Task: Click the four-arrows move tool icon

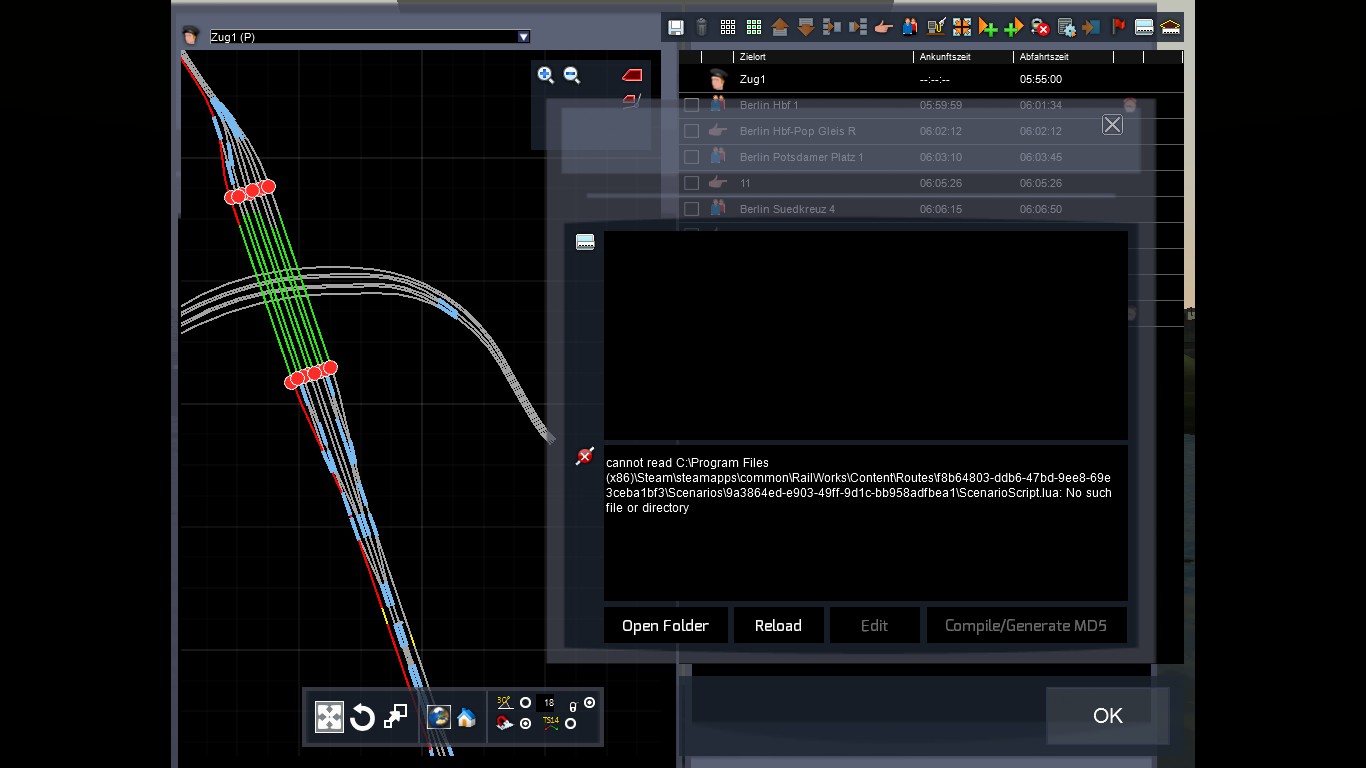Action: (x=329, y=717)
